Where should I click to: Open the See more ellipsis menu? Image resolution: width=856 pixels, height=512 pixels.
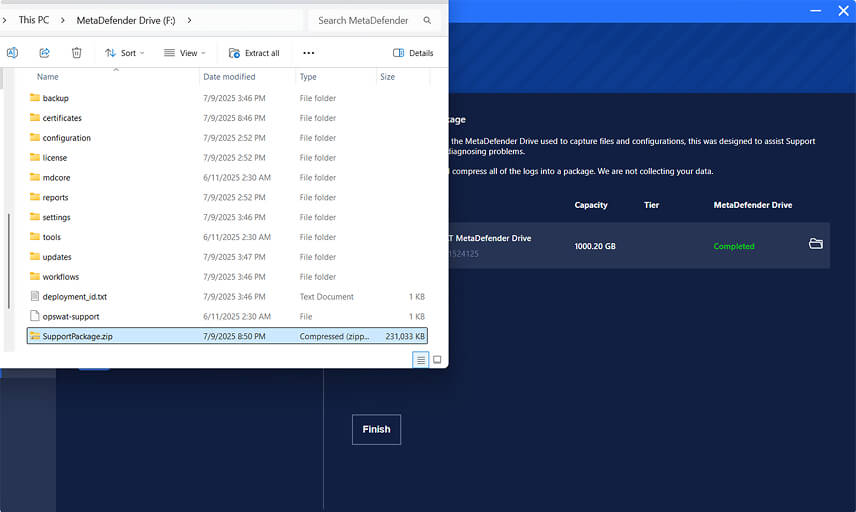coord(308,53)
